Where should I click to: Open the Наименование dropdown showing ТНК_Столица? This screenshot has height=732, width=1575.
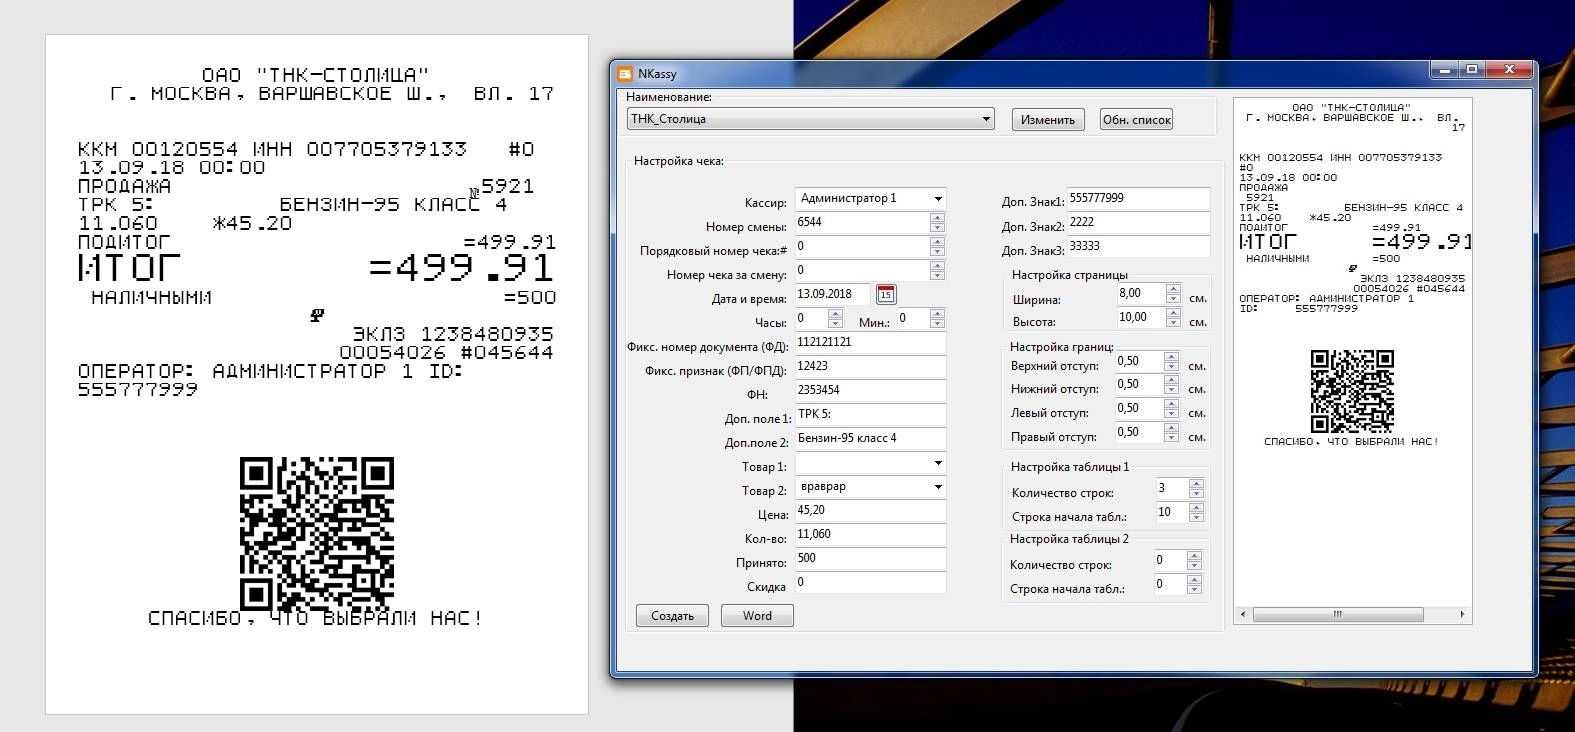(x=810, y=119)
